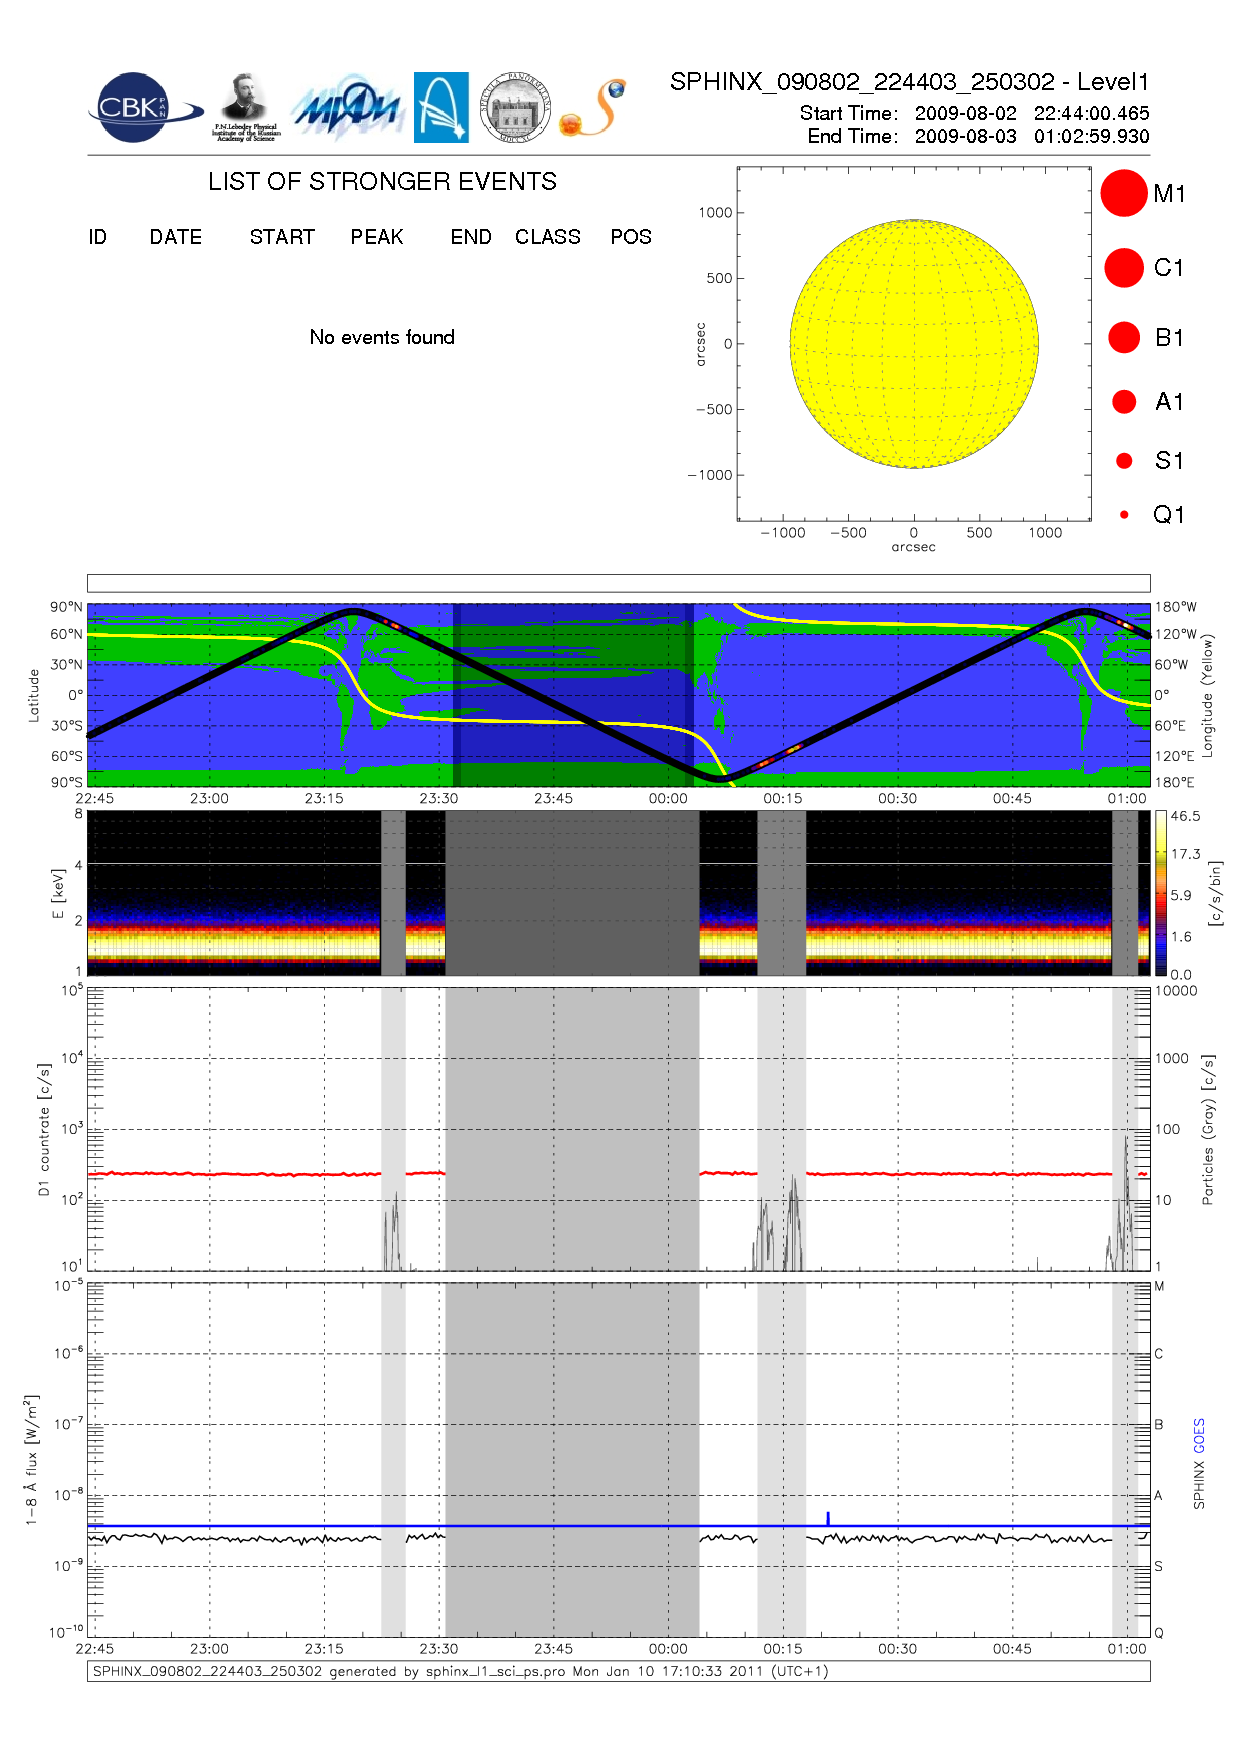Select the M1 class red legend circle
The height and width of the screenshot is (1754, 1240).
pos(1124,193)
